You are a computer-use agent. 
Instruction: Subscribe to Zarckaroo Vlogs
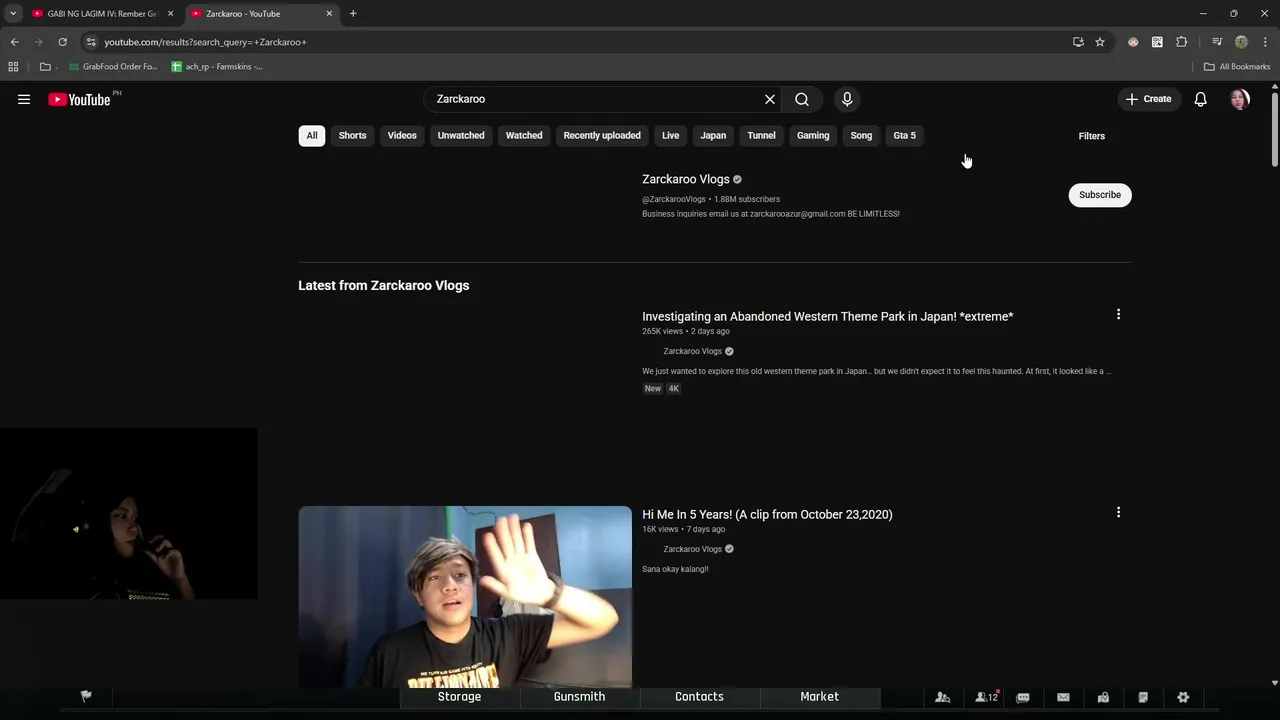(1100, 195)
